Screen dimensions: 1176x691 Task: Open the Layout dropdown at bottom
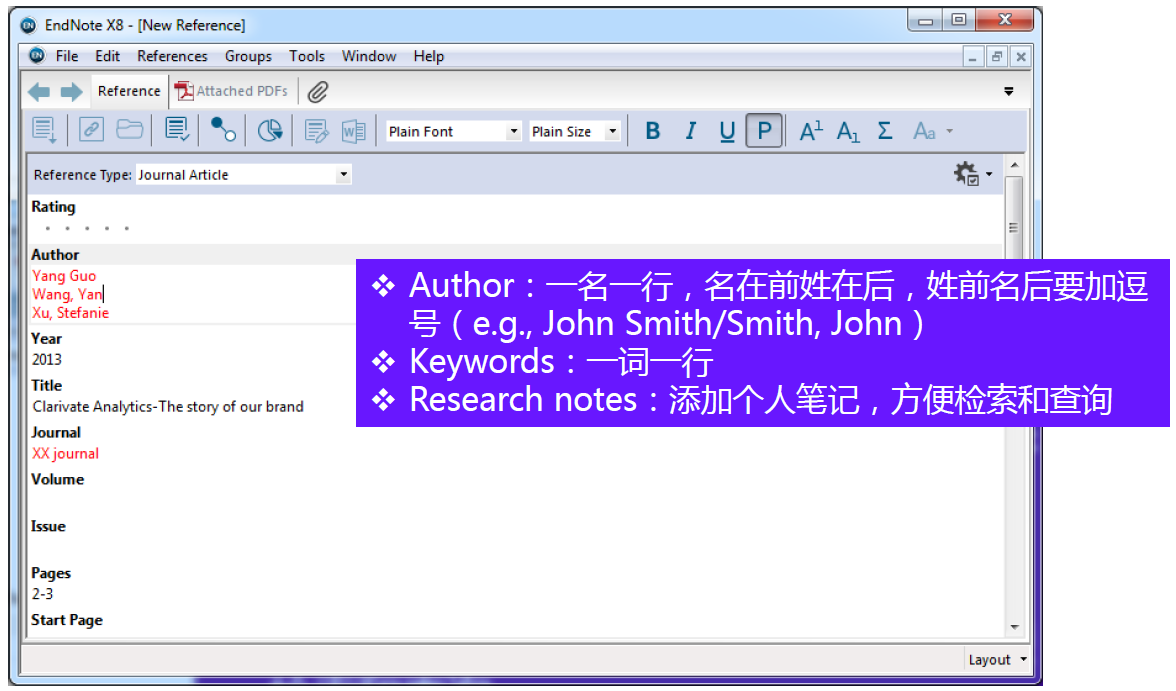click(997, 659)
